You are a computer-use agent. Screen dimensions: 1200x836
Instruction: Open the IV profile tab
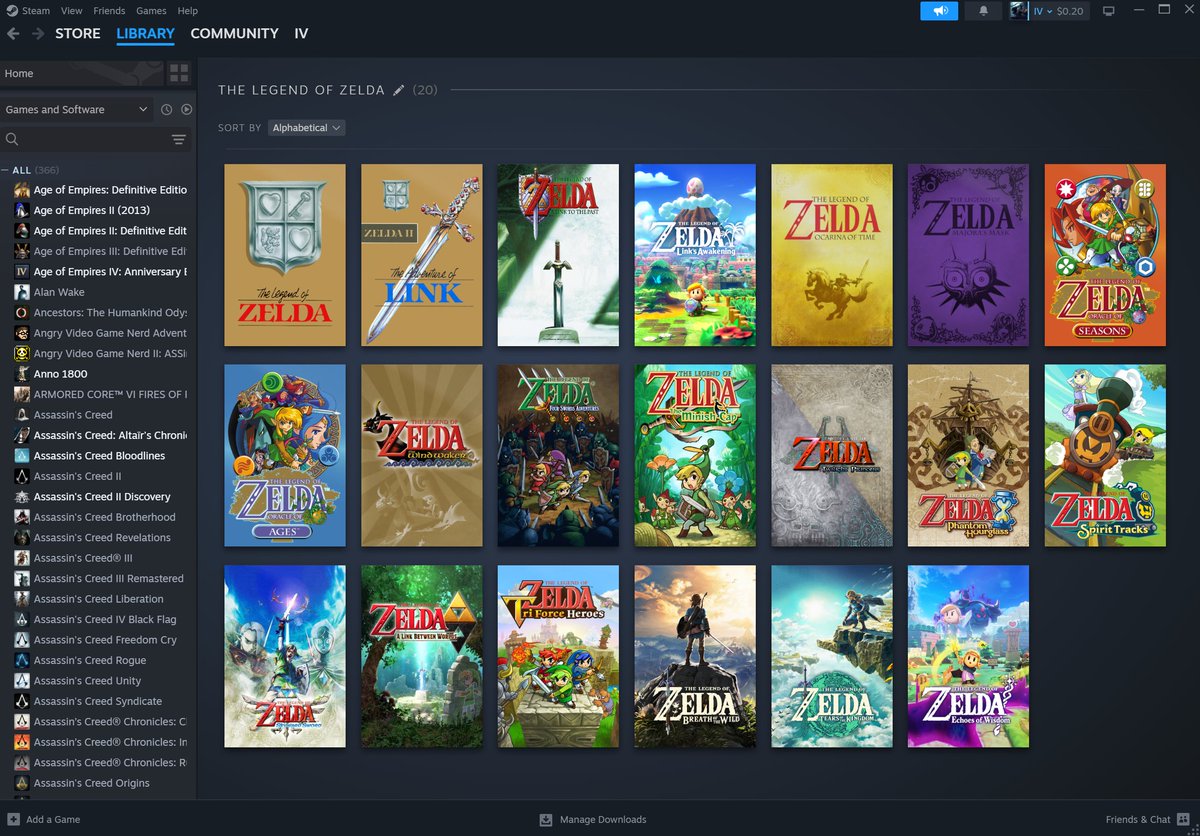click(x=301, y=33)
